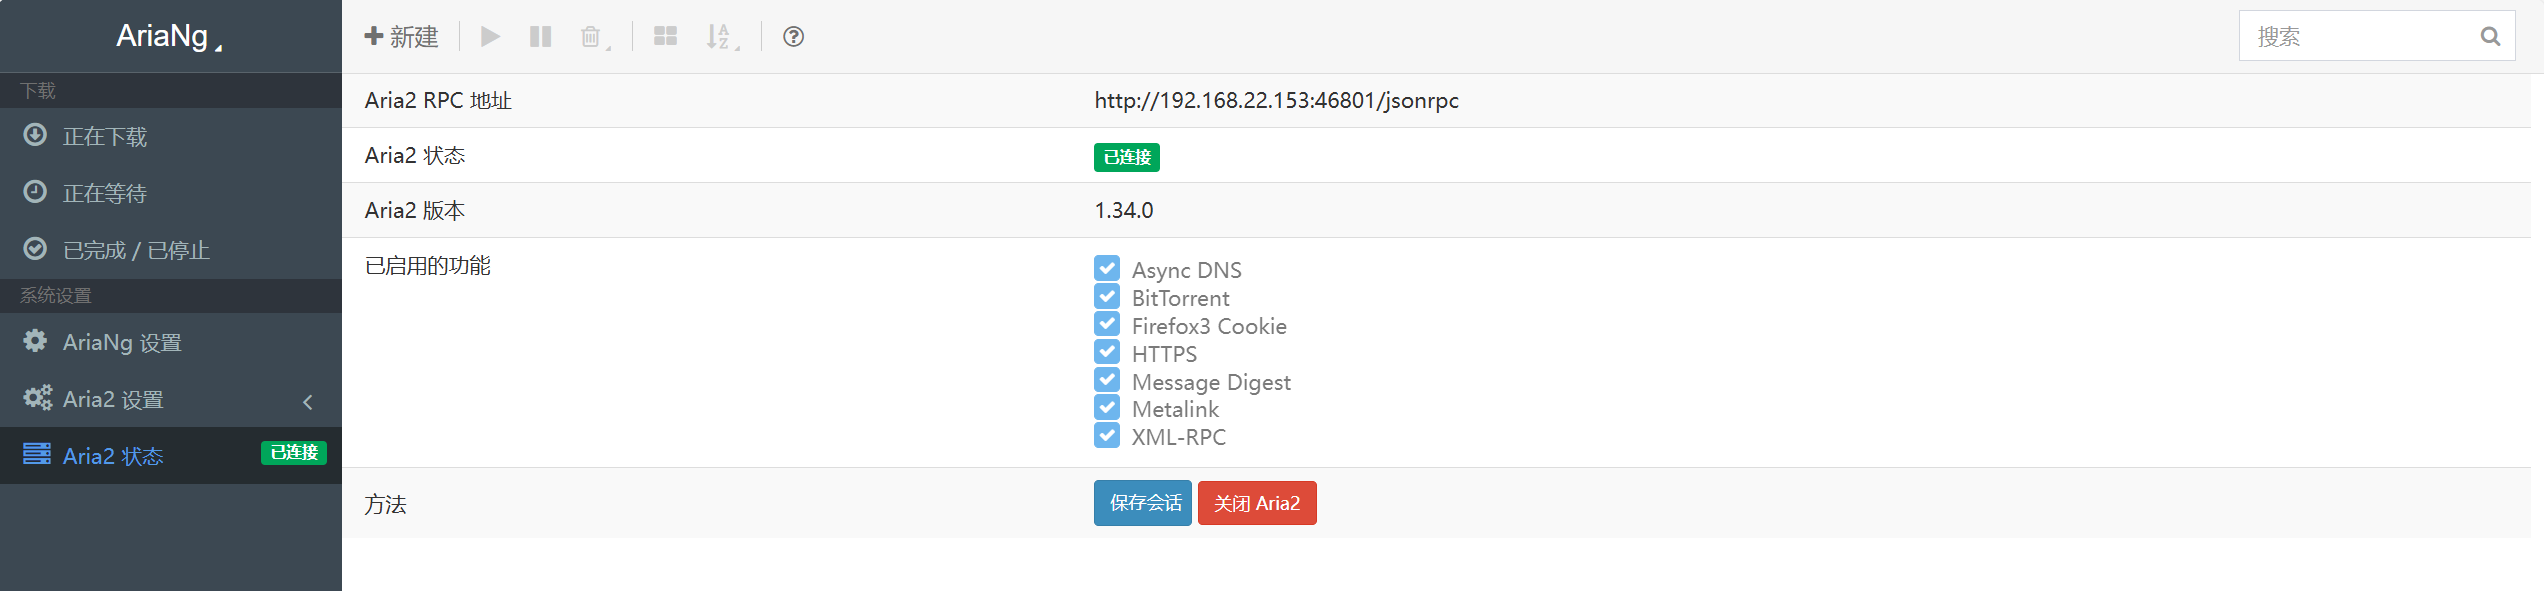
Task: Open AriaNg 设置 in the sidebar
Action: pyautogui.click(x=122, y=343)
